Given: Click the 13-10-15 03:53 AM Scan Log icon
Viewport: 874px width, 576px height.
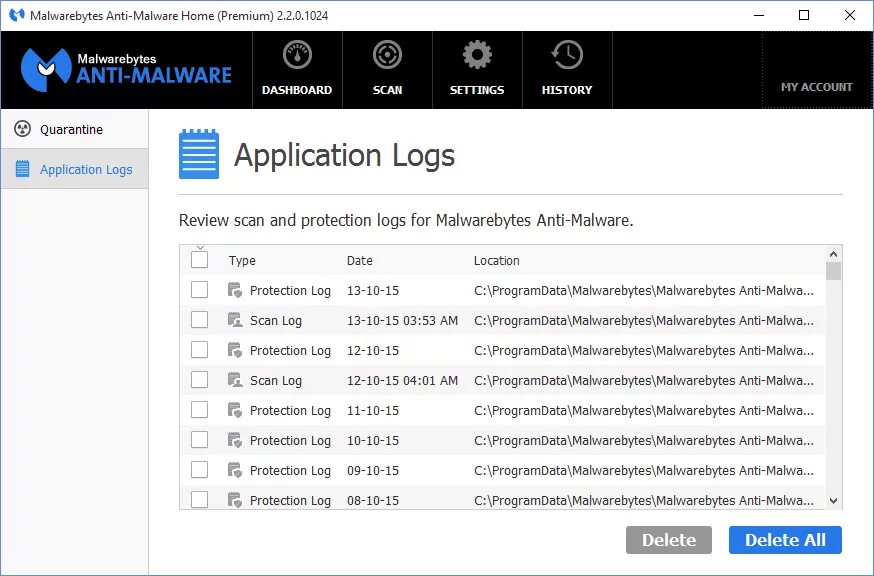Looking at the screenshot, I should [235, 320].
